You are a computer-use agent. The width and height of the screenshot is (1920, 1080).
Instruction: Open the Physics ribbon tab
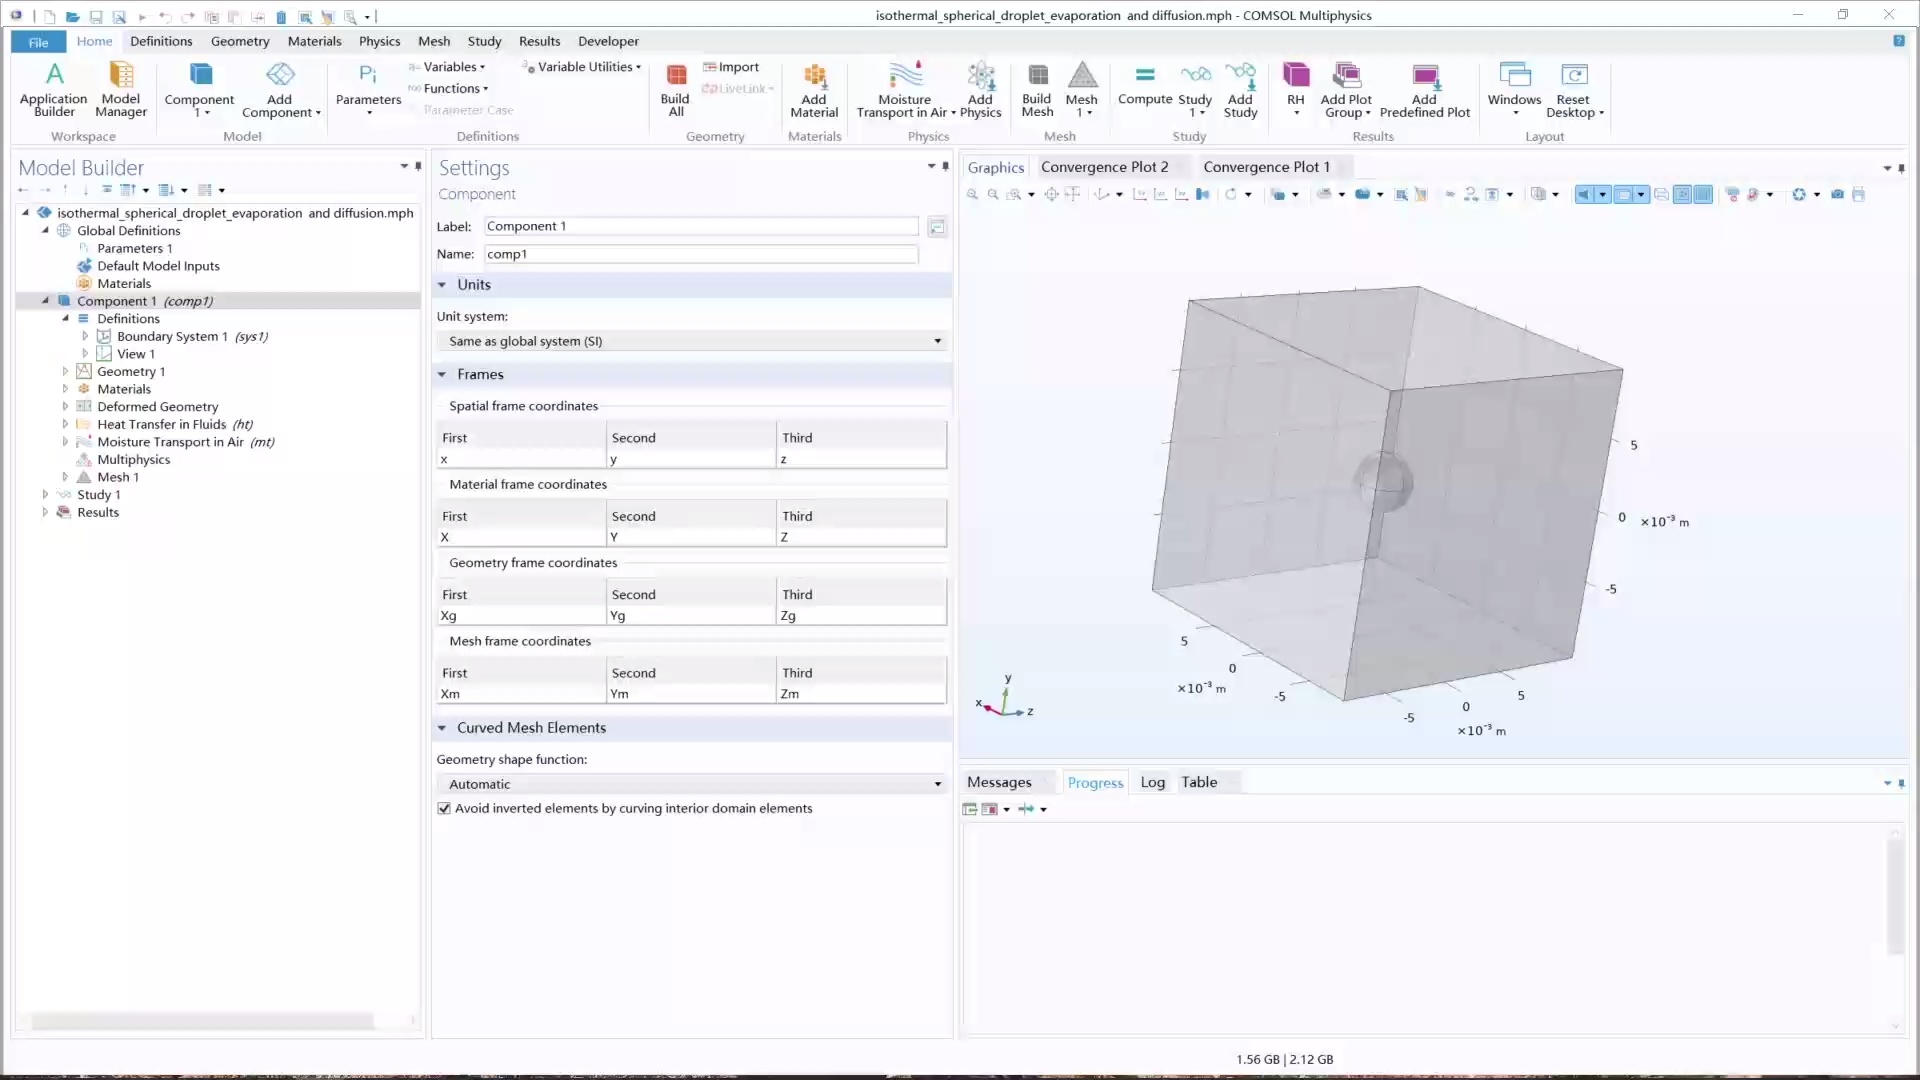379,41
